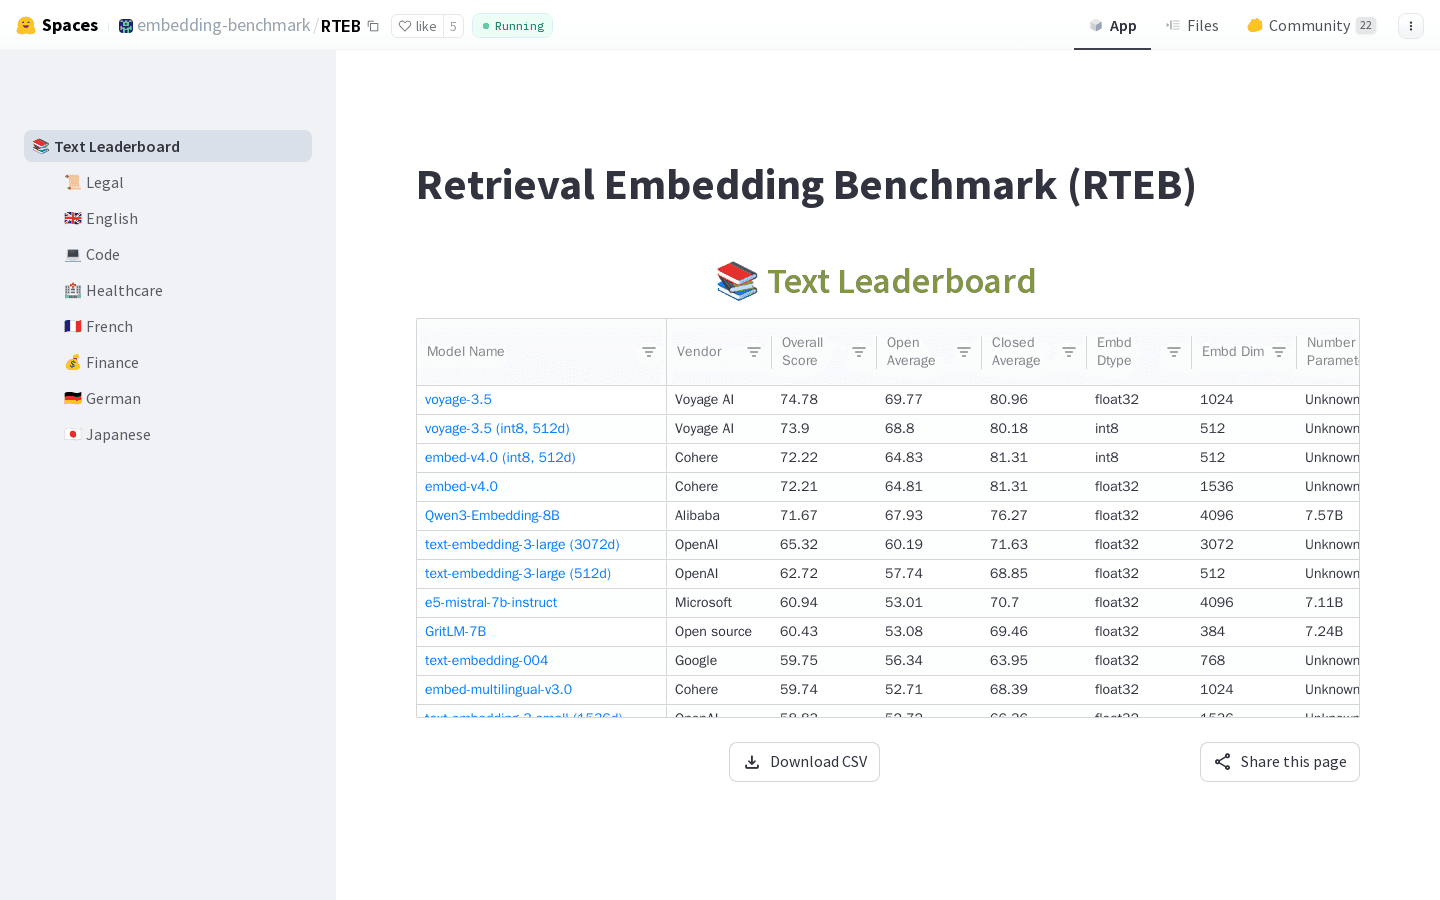
Task: Open the Open Average column filter
Action: coord(964,352)
